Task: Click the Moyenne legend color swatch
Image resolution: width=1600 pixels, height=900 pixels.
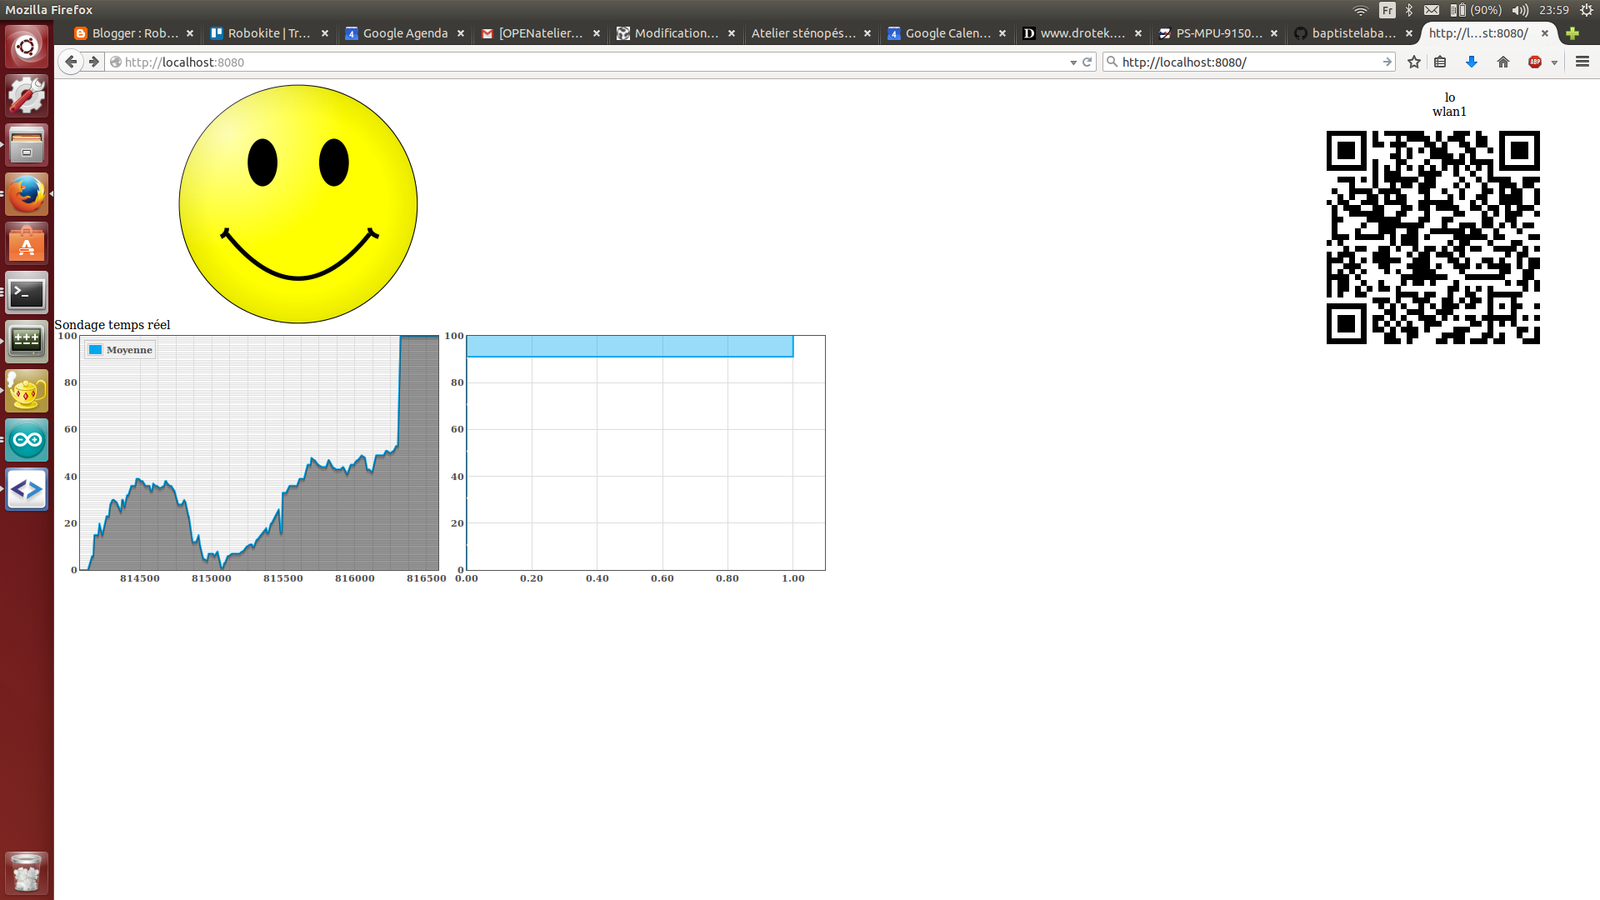Action: click(95, 350)
